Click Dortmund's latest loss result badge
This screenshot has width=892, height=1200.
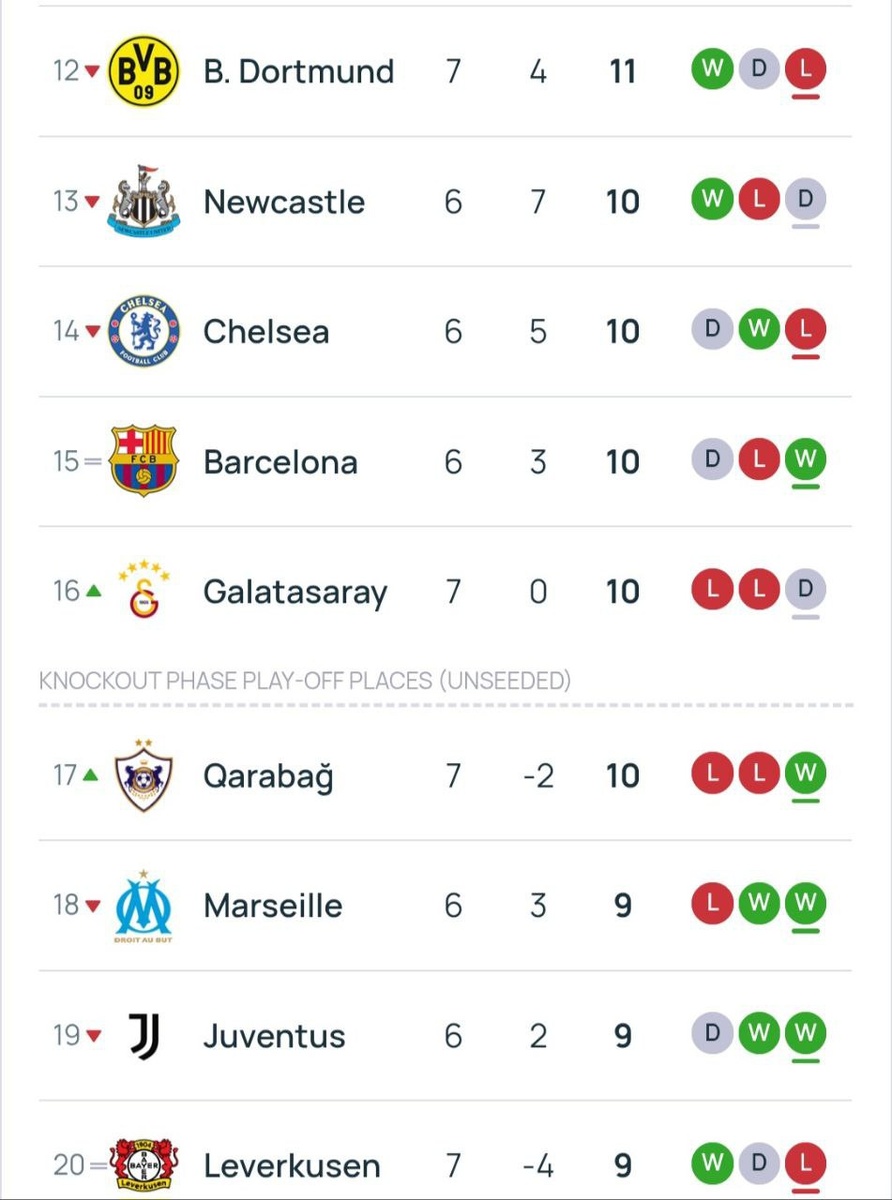804,71
